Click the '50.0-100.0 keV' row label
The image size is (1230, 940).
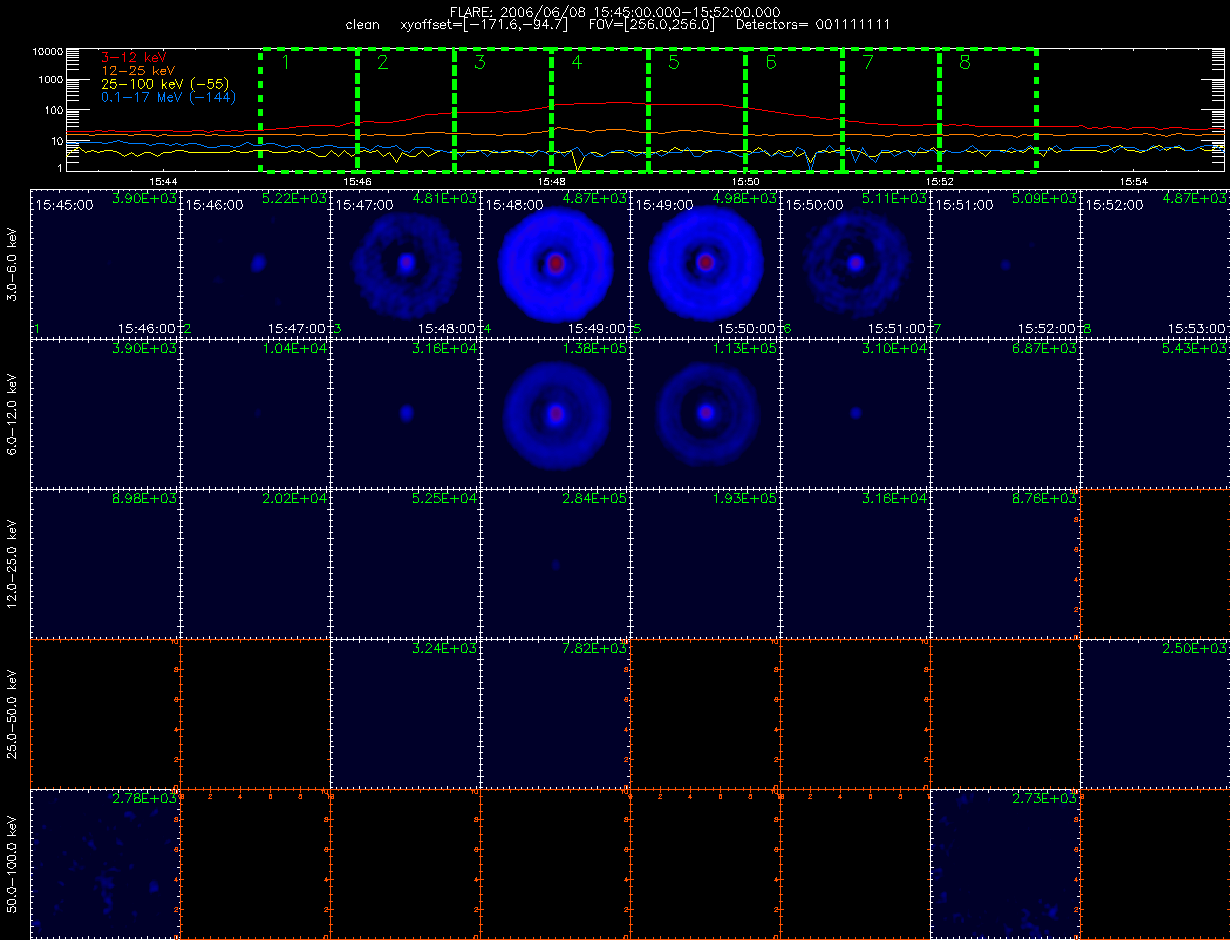(x=13, y=863)
